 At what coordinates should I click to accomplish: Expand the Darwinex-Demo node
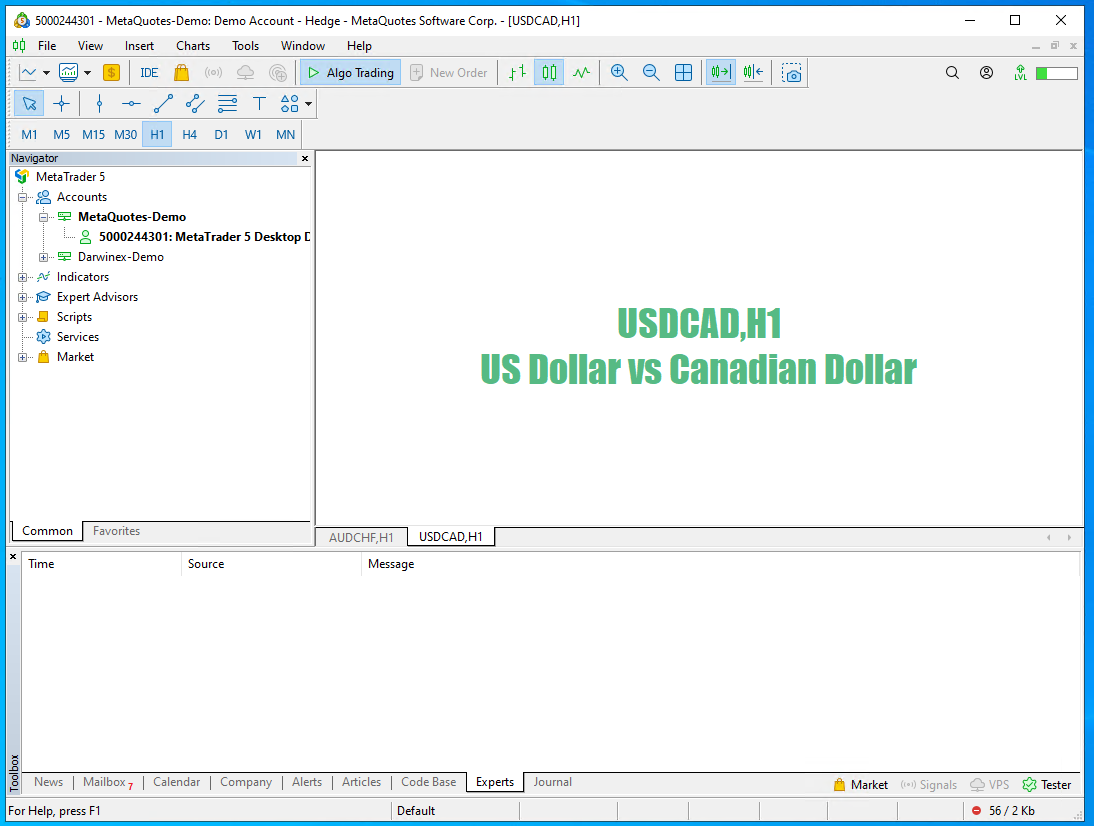tap(43, 257)
